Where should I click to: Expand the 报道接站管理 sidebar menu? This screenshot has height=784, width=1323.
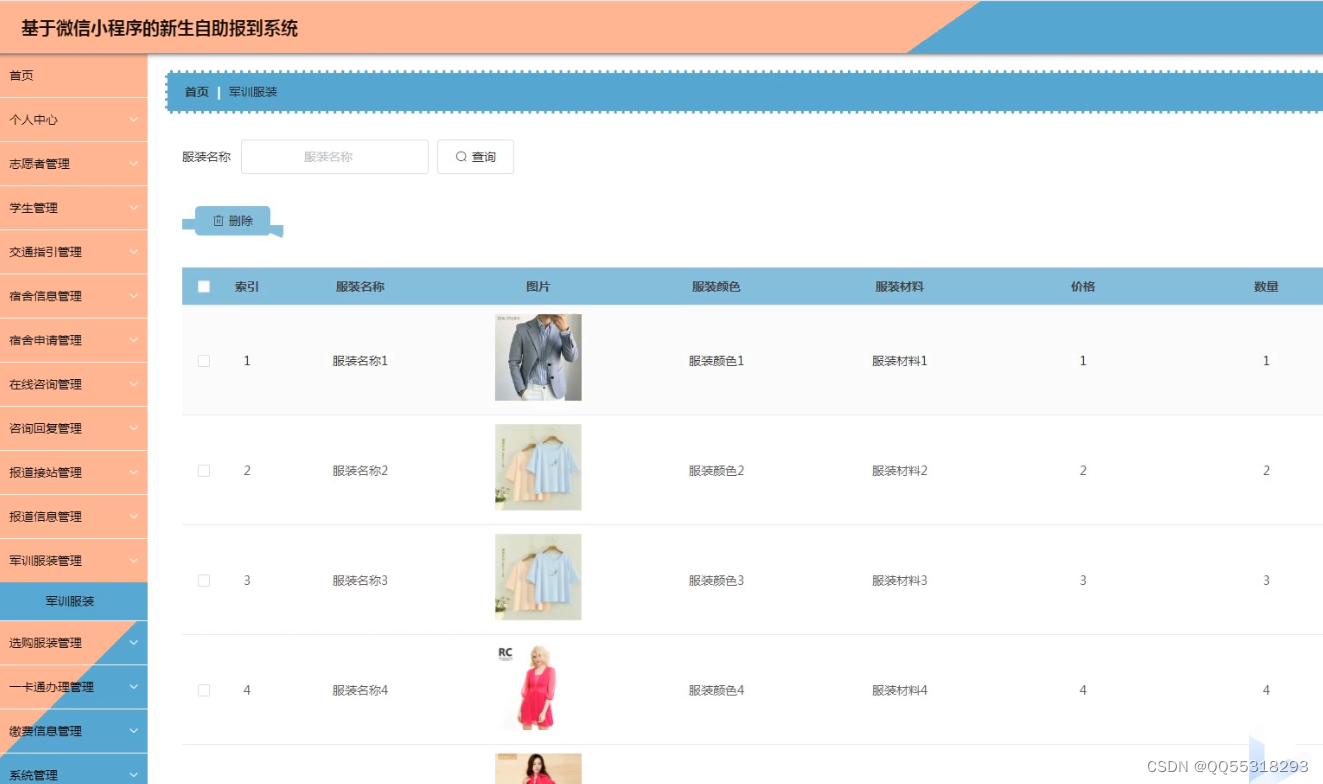(x=74, y=472)
